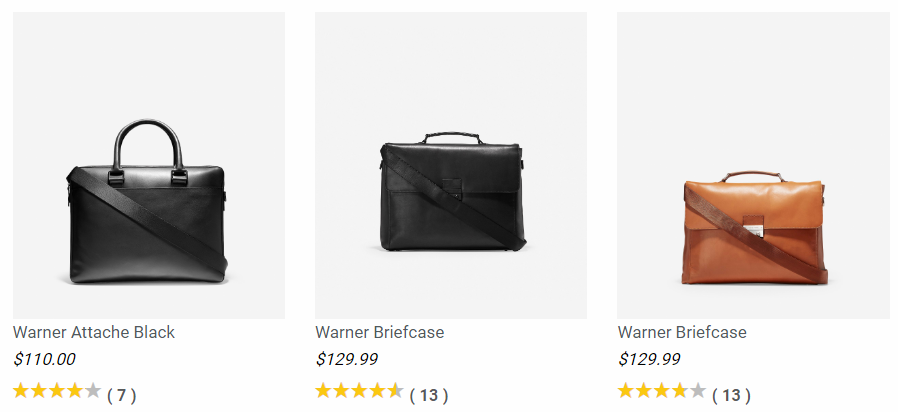Select the $110.00 price text
This screenshot has height=412, width=898.
point(44,360)
